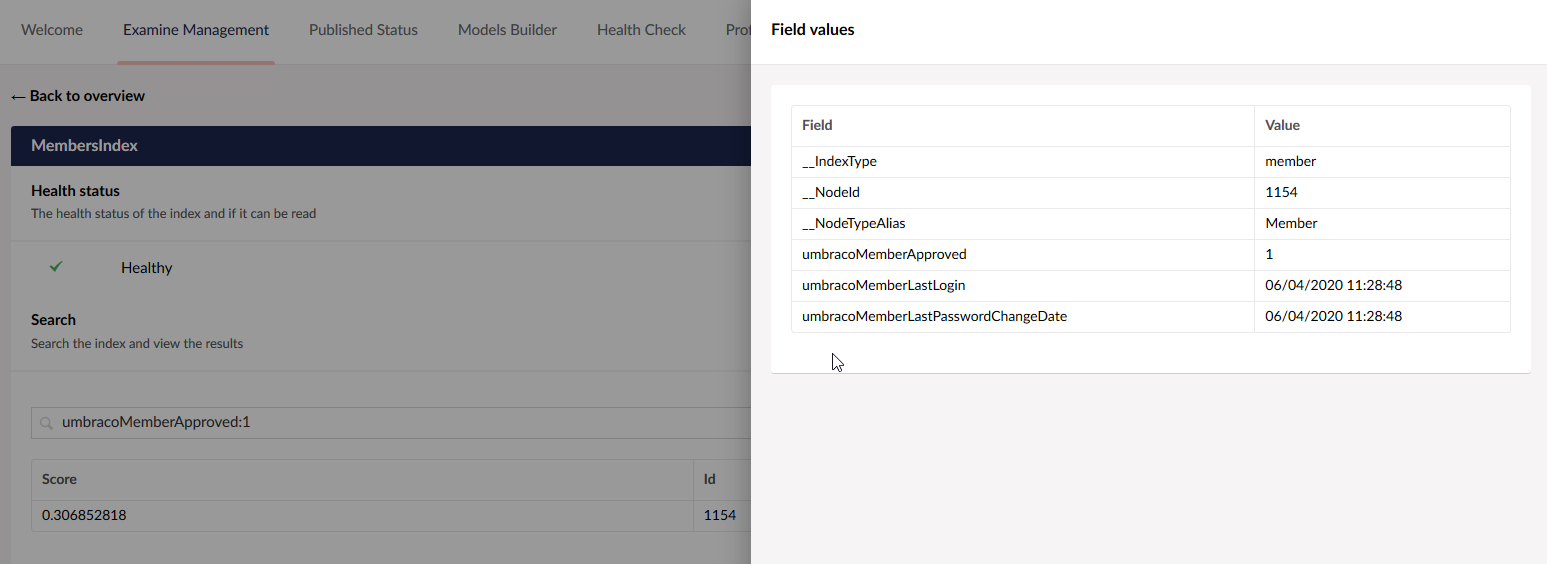Click the Id column header
The width and height of the screenshot is (1547, 564).
click(x=710, y=479)
